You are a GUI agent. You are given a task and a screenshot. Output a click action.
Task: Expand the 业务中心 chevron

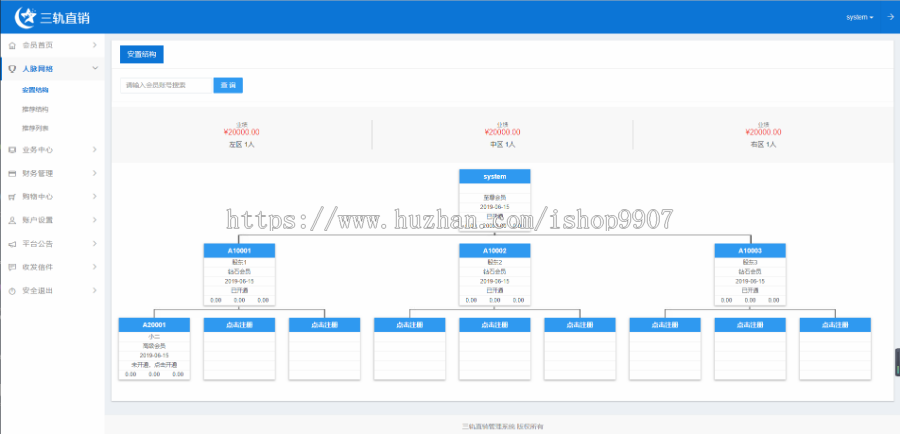click(x=94, y=149)
